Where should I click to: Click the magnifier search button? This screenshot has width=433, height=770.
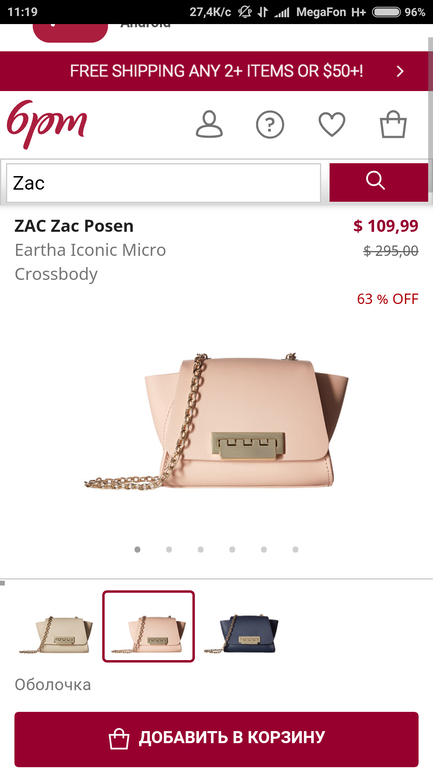(x=379, y=183)
